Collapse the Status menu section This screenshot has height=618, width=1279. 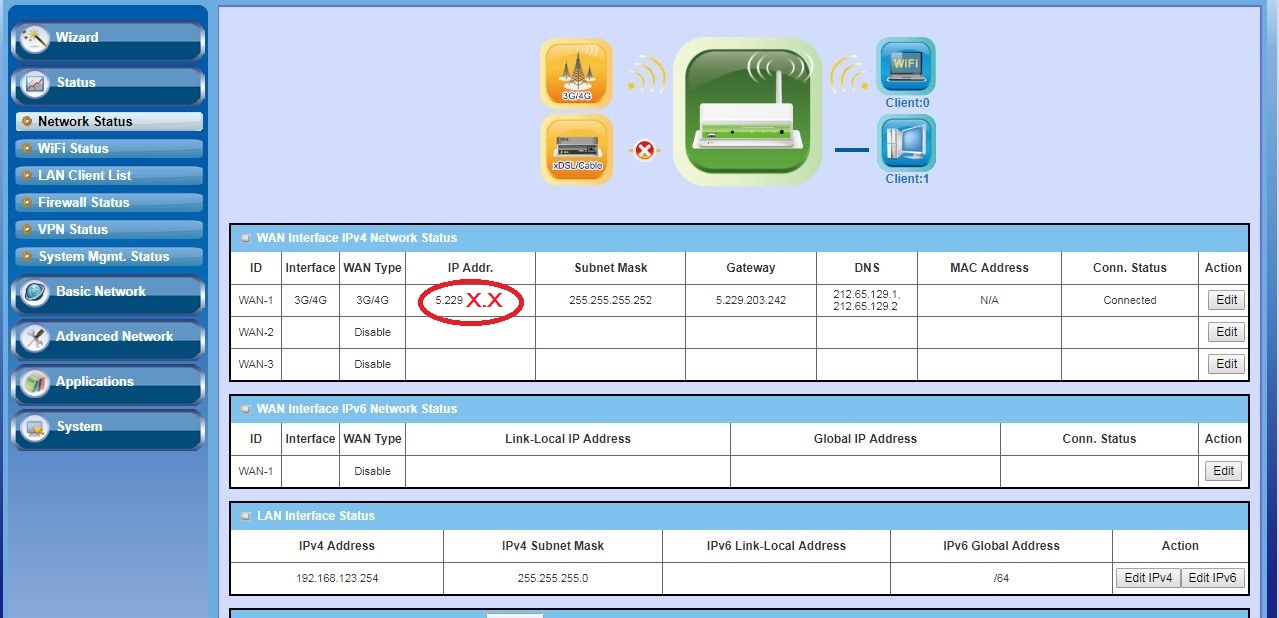click(107, 85)
